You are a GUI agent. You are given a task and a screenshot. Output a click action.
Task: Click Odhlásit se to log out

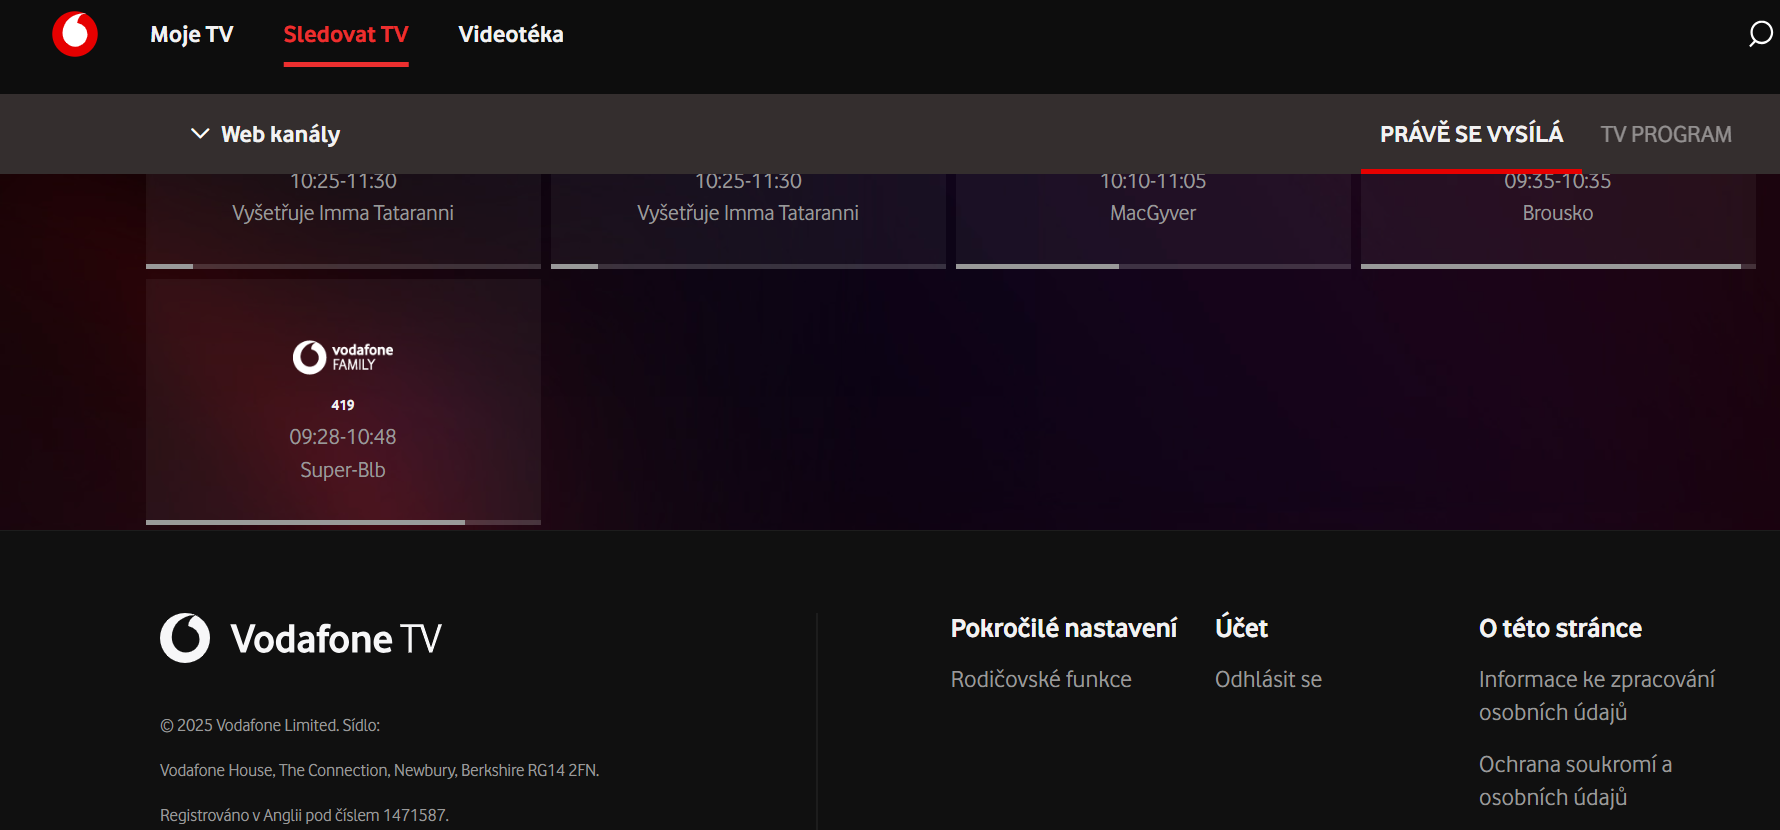pos(1268,680)
